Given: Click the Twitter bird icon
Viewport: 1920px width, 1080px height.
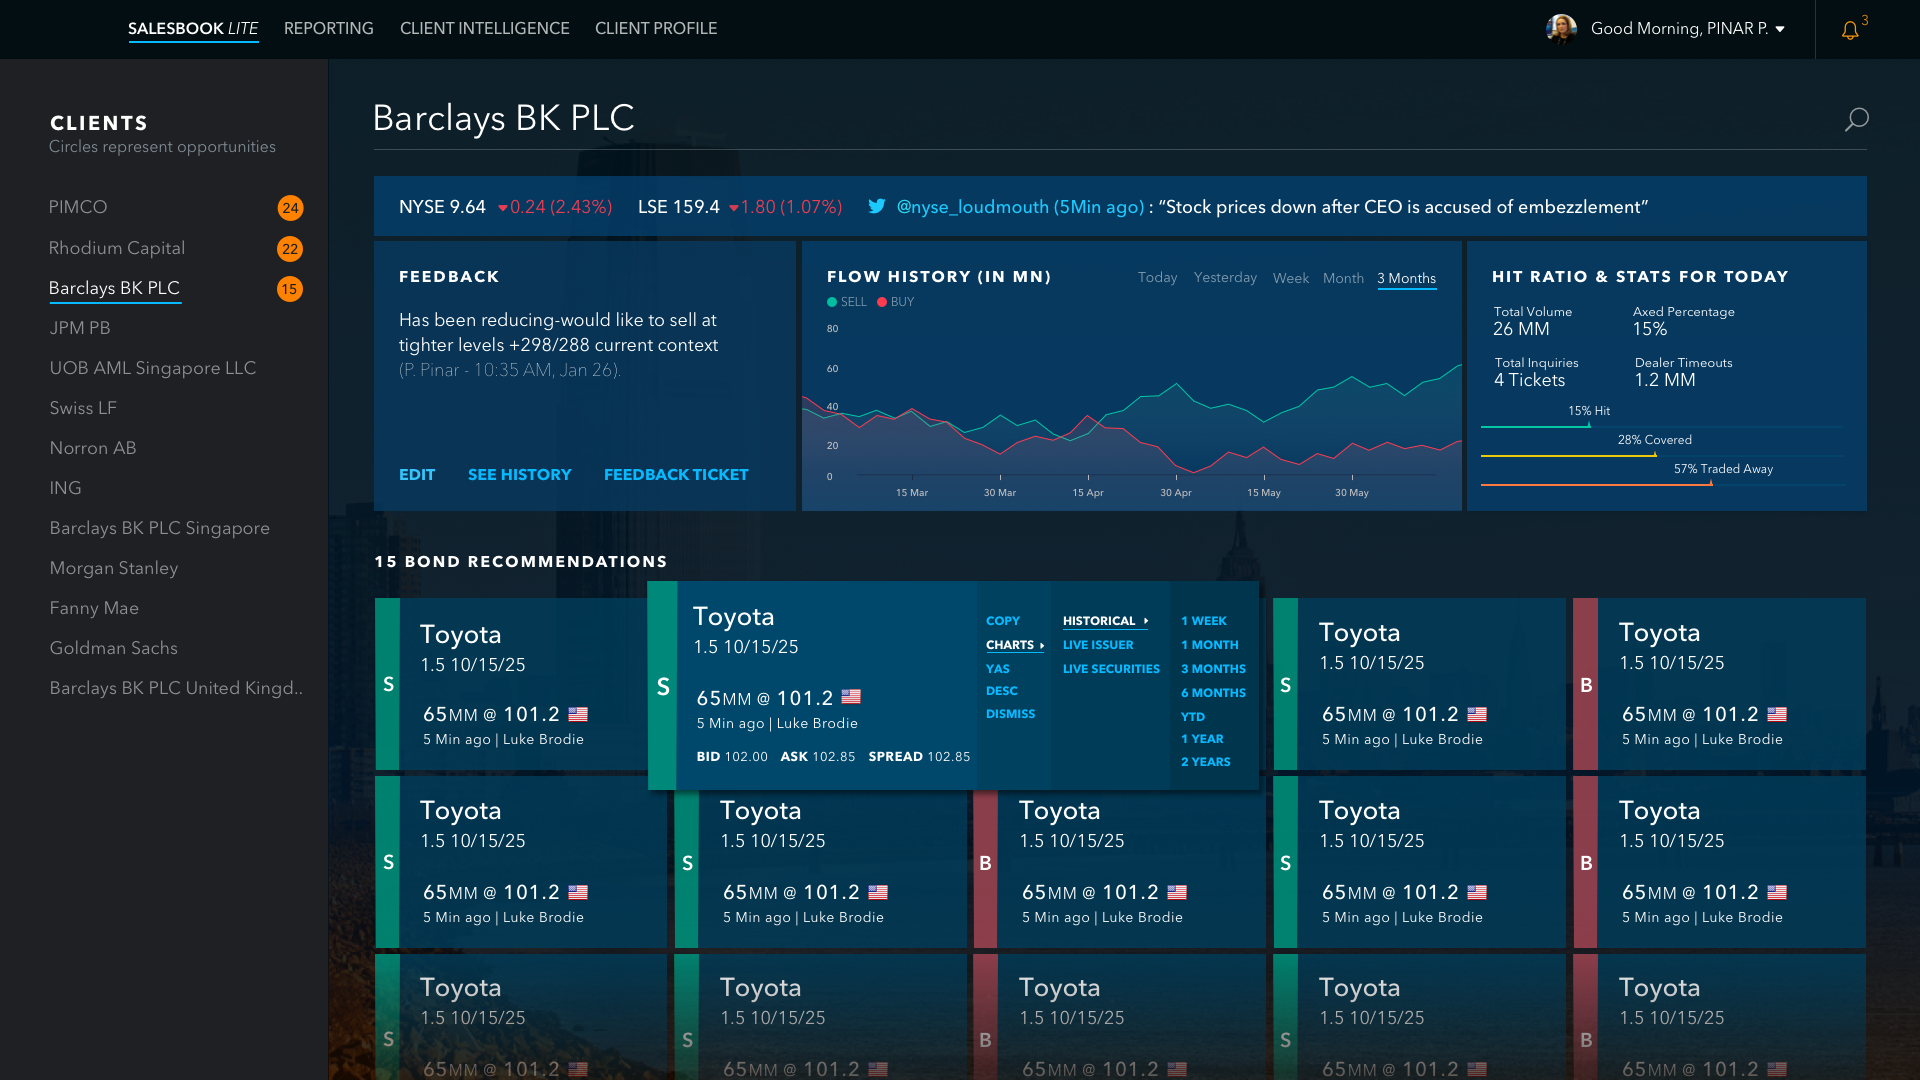Looking at the screenshot, I should (877, 206).
